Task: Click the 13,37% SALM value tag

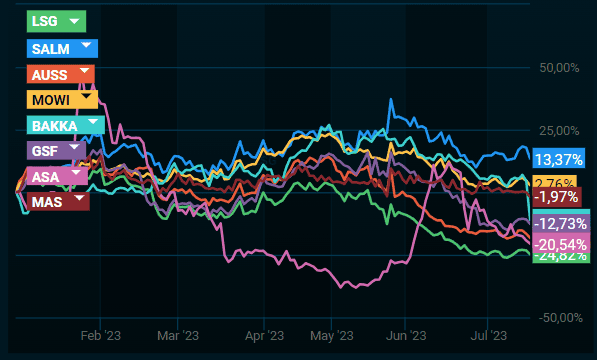Action: pyautogui.click(x=559, y=159)
